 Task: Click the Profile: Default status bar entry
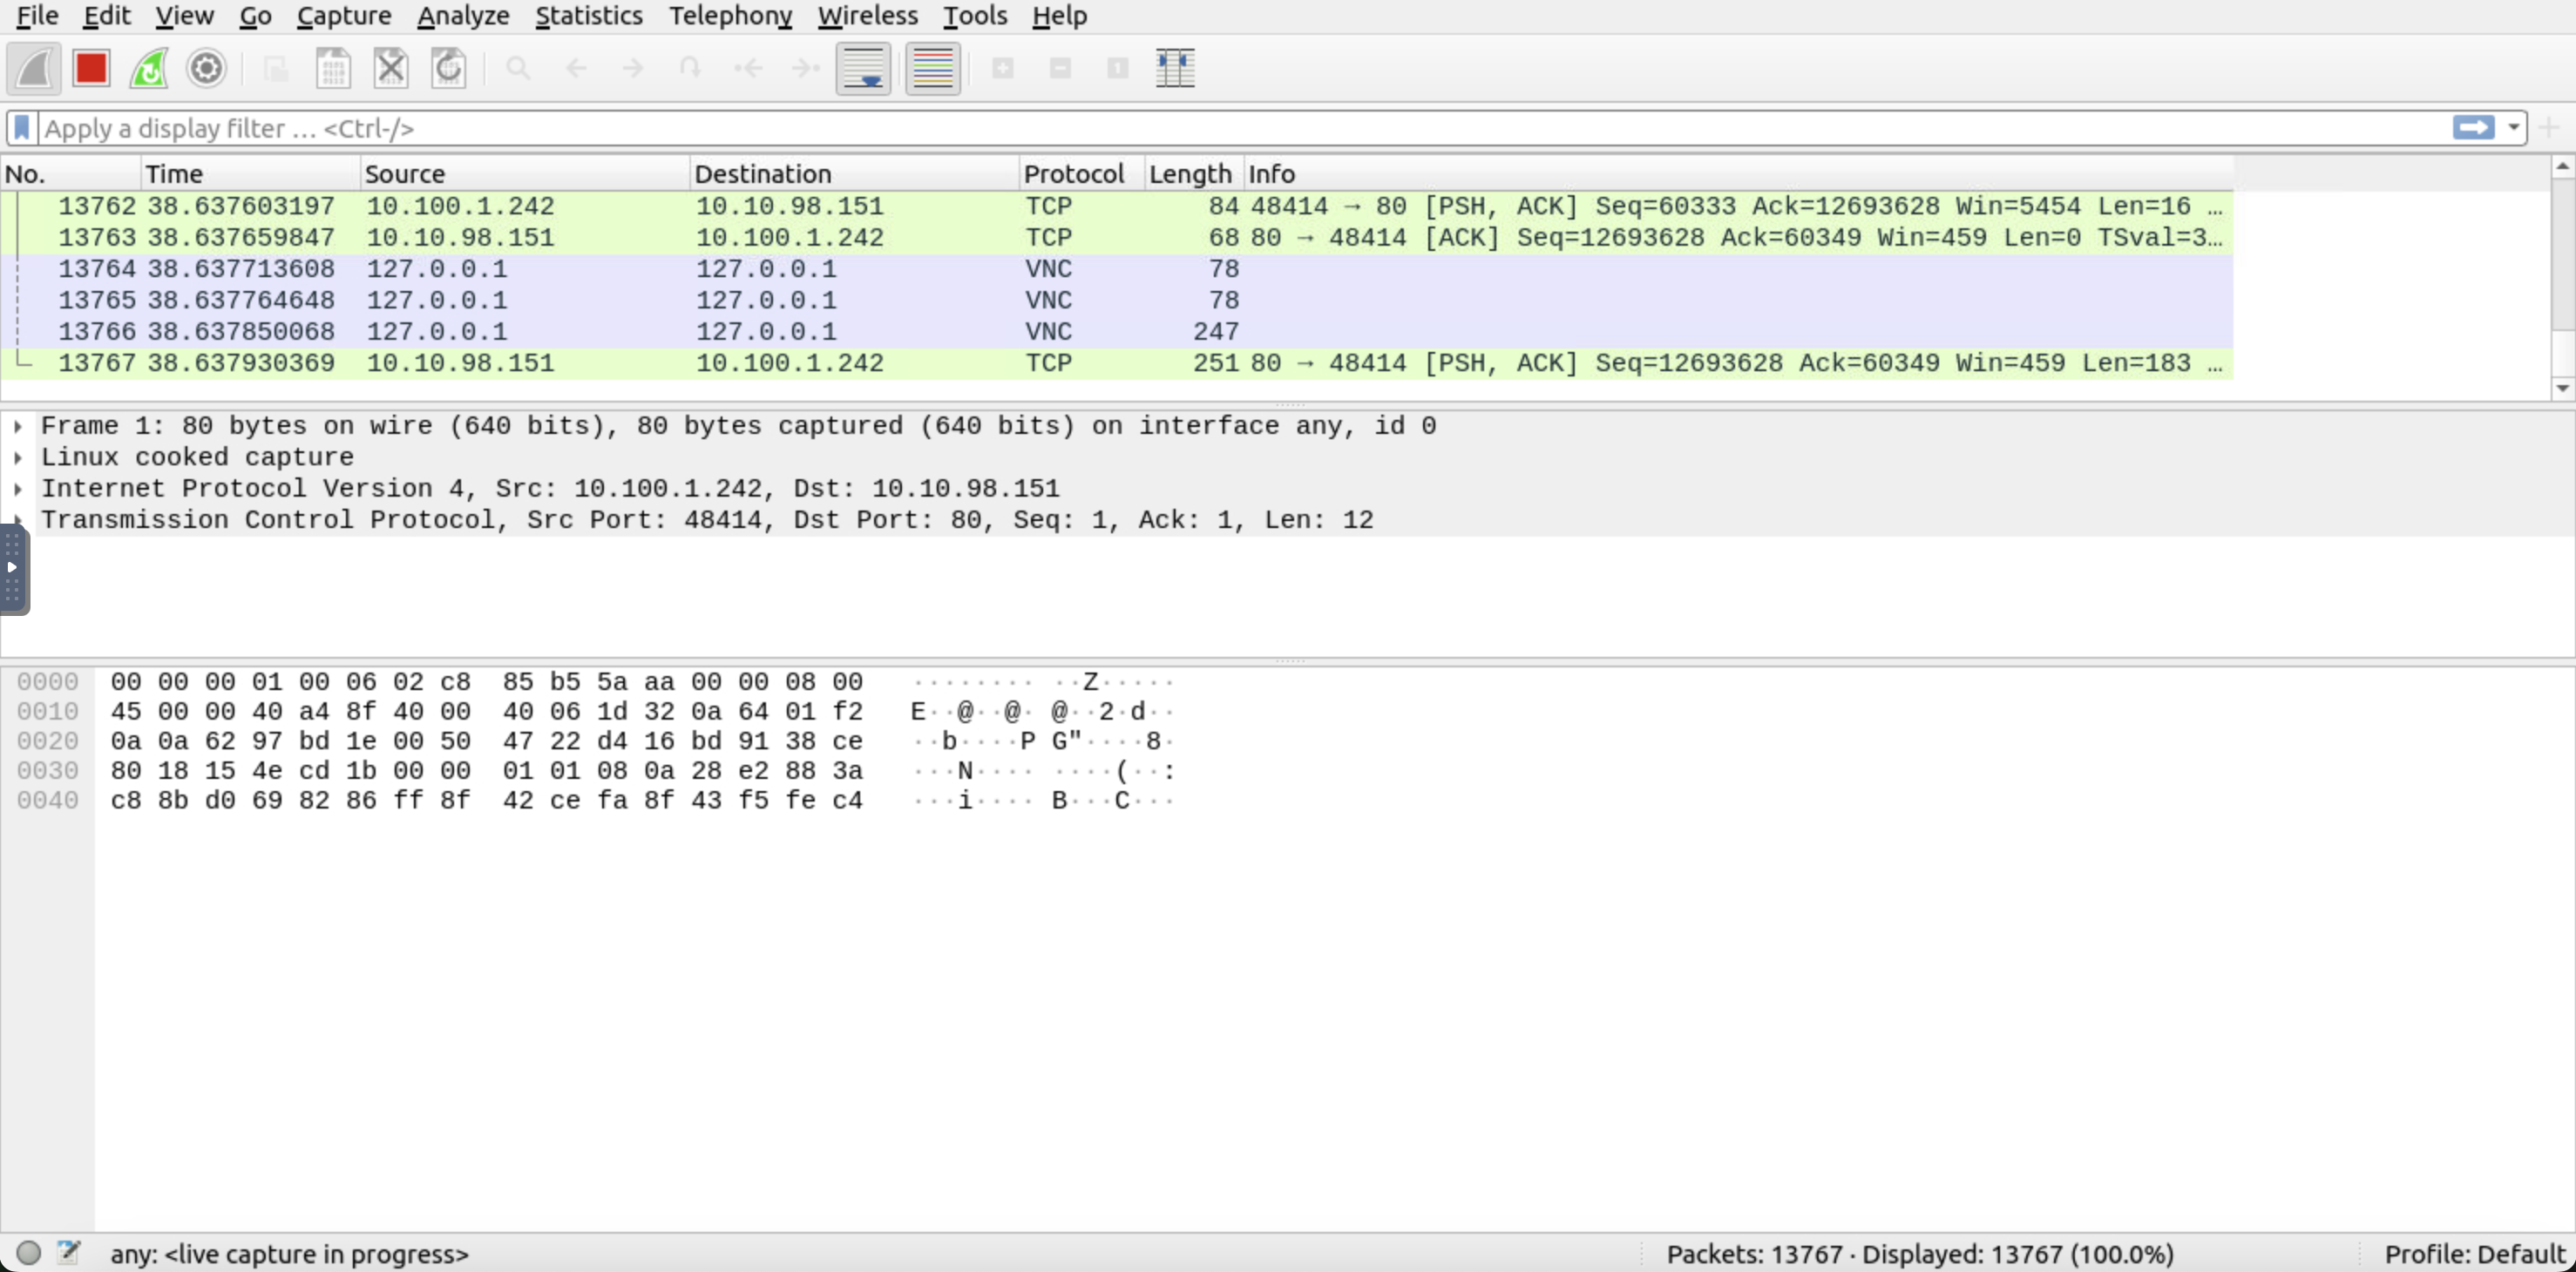tap(2475, 1254)
